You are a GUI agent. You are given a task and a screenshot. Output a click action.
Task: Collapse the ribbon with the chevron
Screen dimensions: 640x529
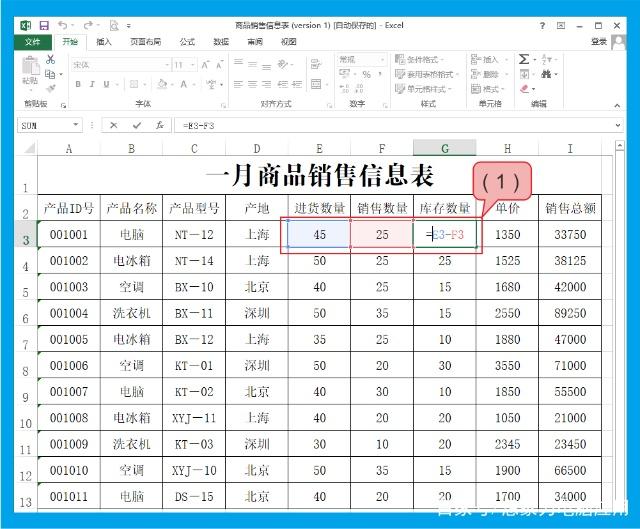click(617, 105)
